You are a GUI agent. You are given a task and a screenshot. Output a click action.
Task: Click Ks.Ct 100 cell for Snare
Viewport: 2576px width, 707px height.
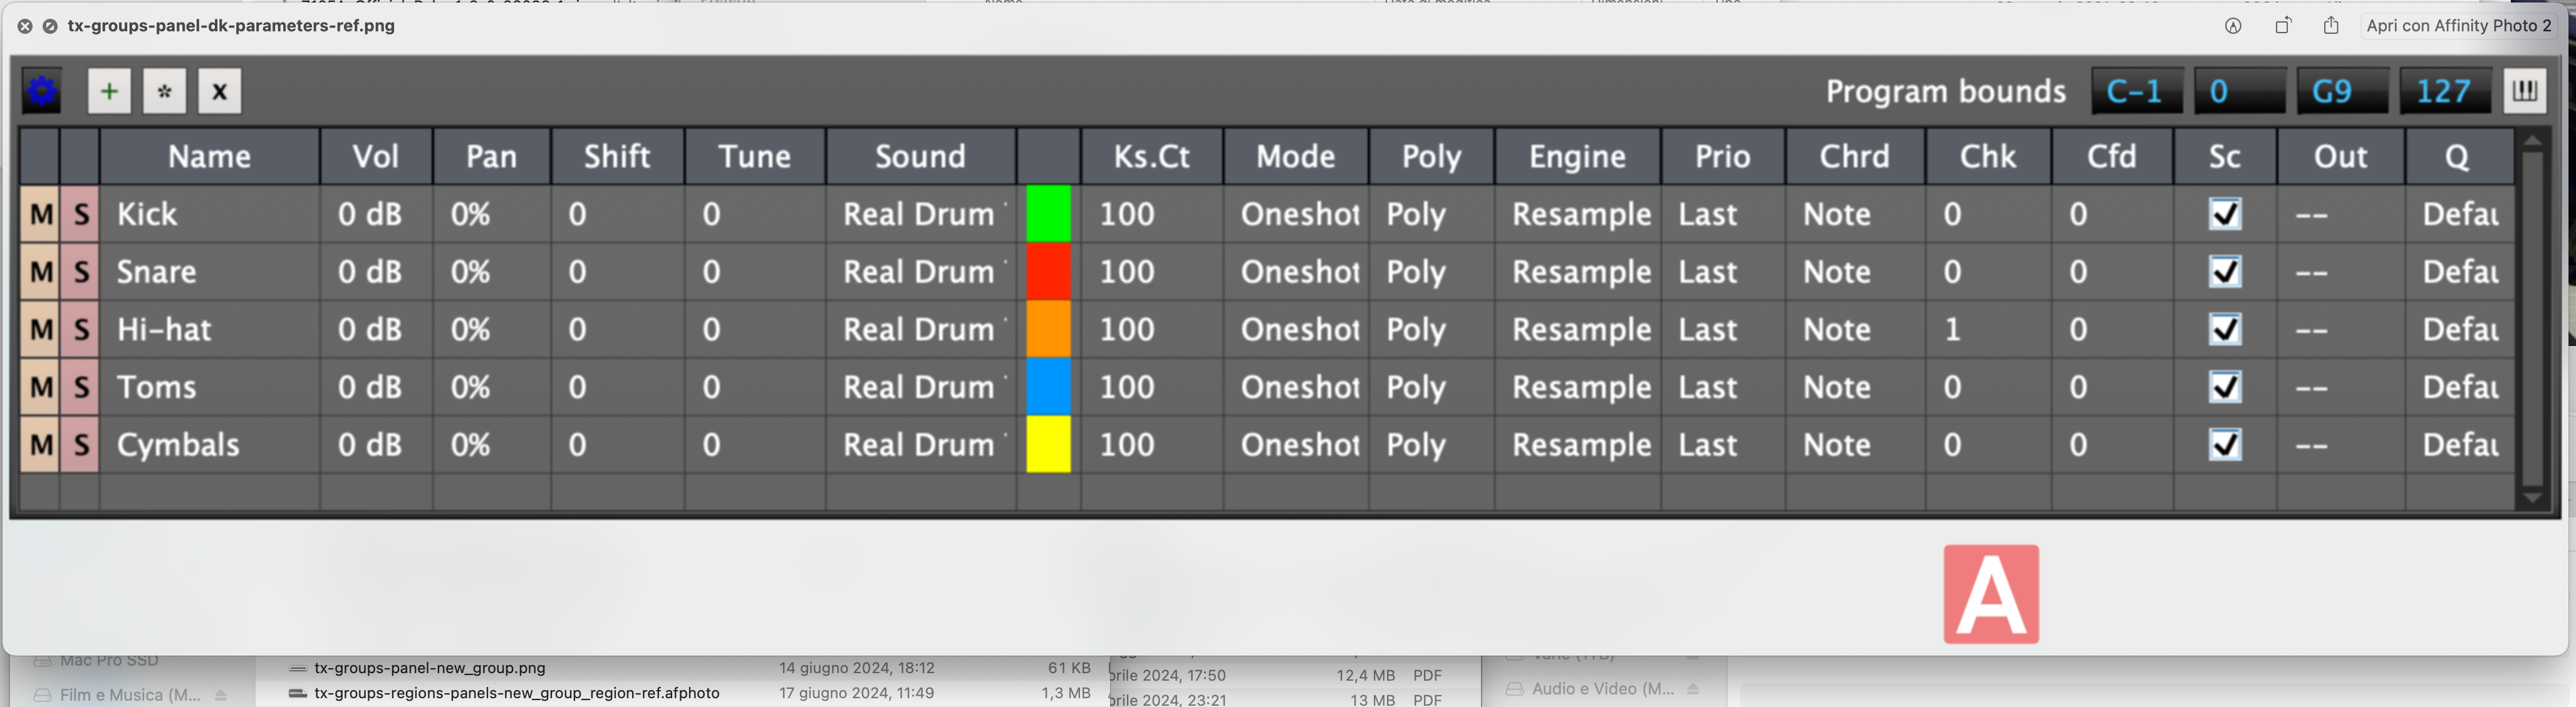1152,272
